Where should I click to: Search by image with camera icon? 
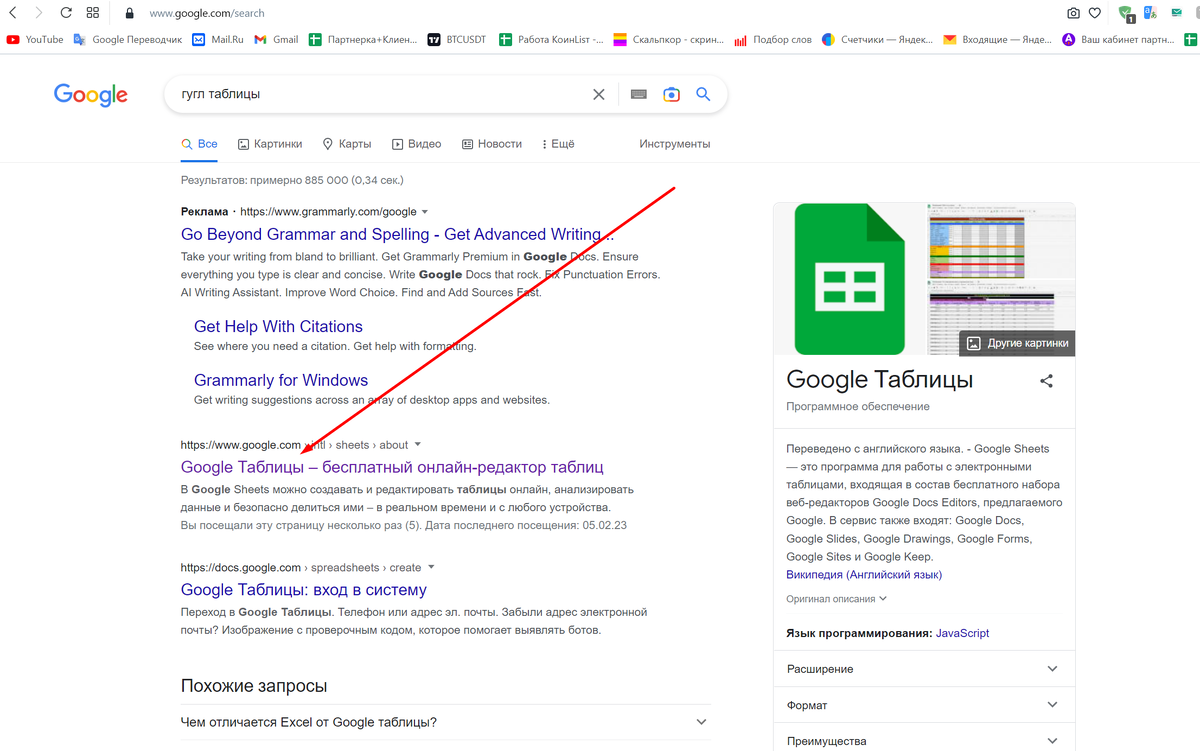pyautogui.click(x=672, y=94)
